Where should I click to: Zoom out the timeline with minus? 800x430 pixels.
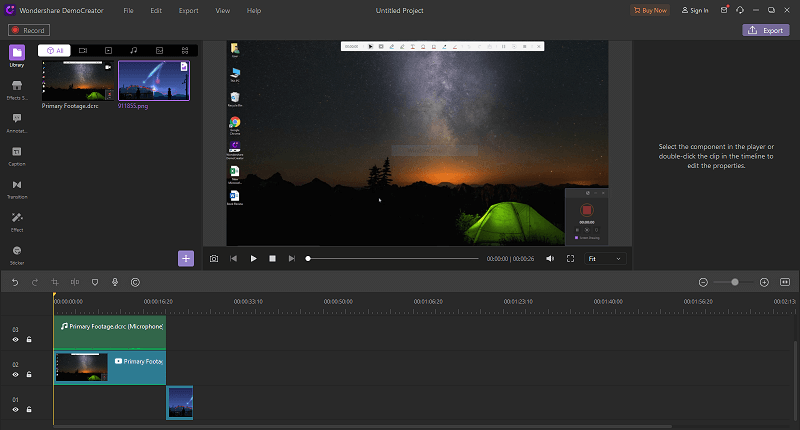click(703, 282)
